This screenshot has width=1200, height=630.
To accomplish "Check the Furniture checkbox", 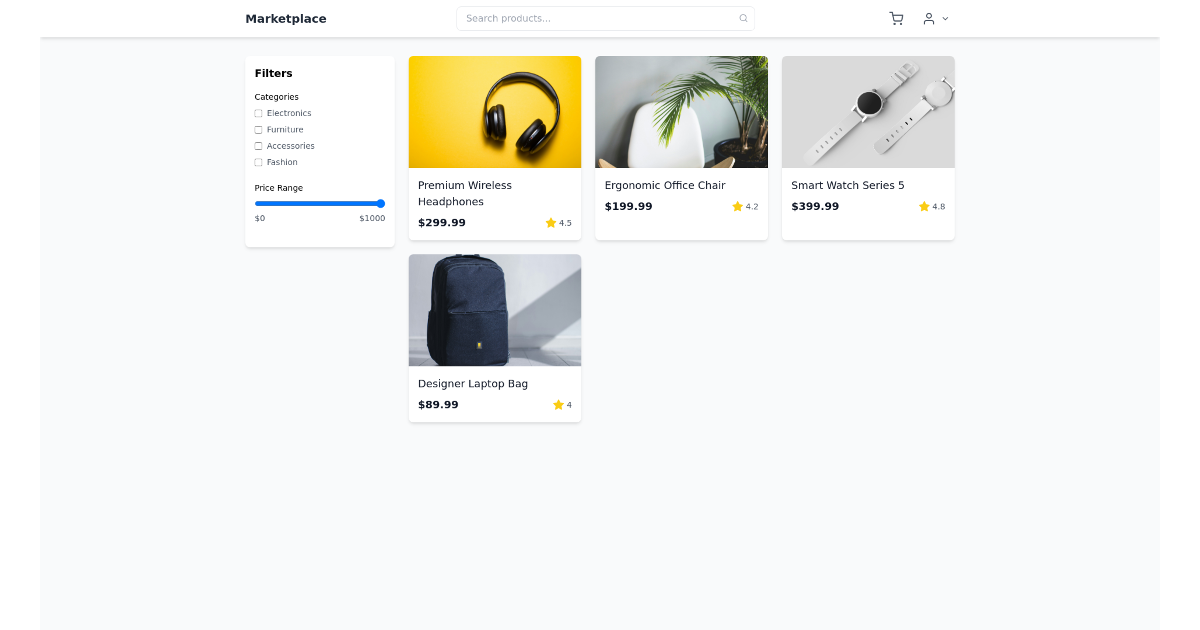I will point(258,129).
